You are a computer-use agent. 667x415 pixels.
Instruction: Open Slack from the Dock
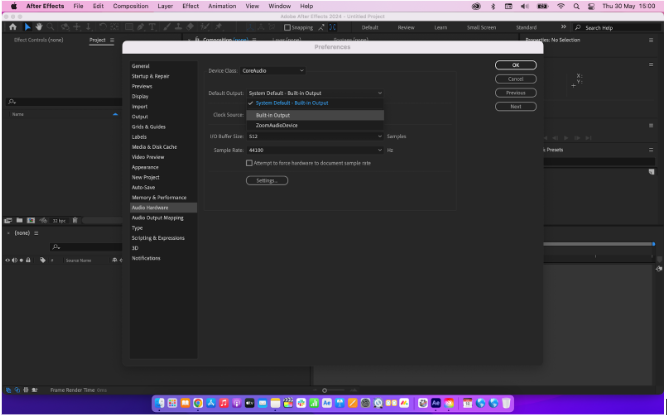click(301, 403)
